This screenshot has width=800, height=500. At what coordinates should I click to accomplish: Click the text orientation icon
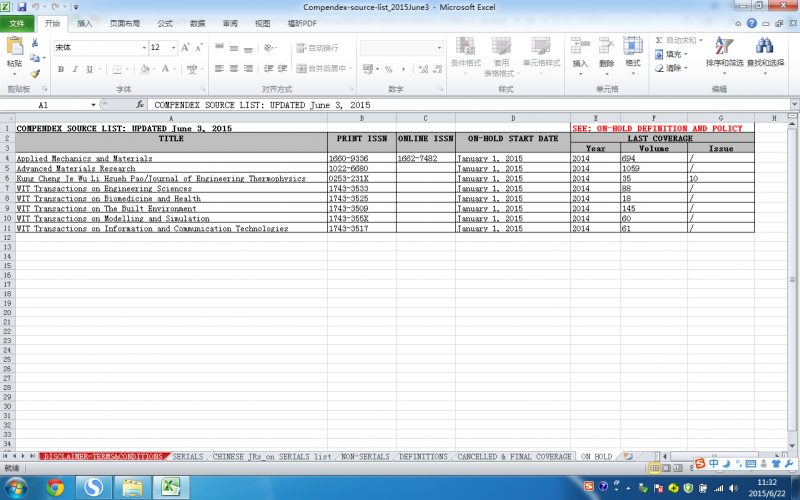[x=268, y=47]
